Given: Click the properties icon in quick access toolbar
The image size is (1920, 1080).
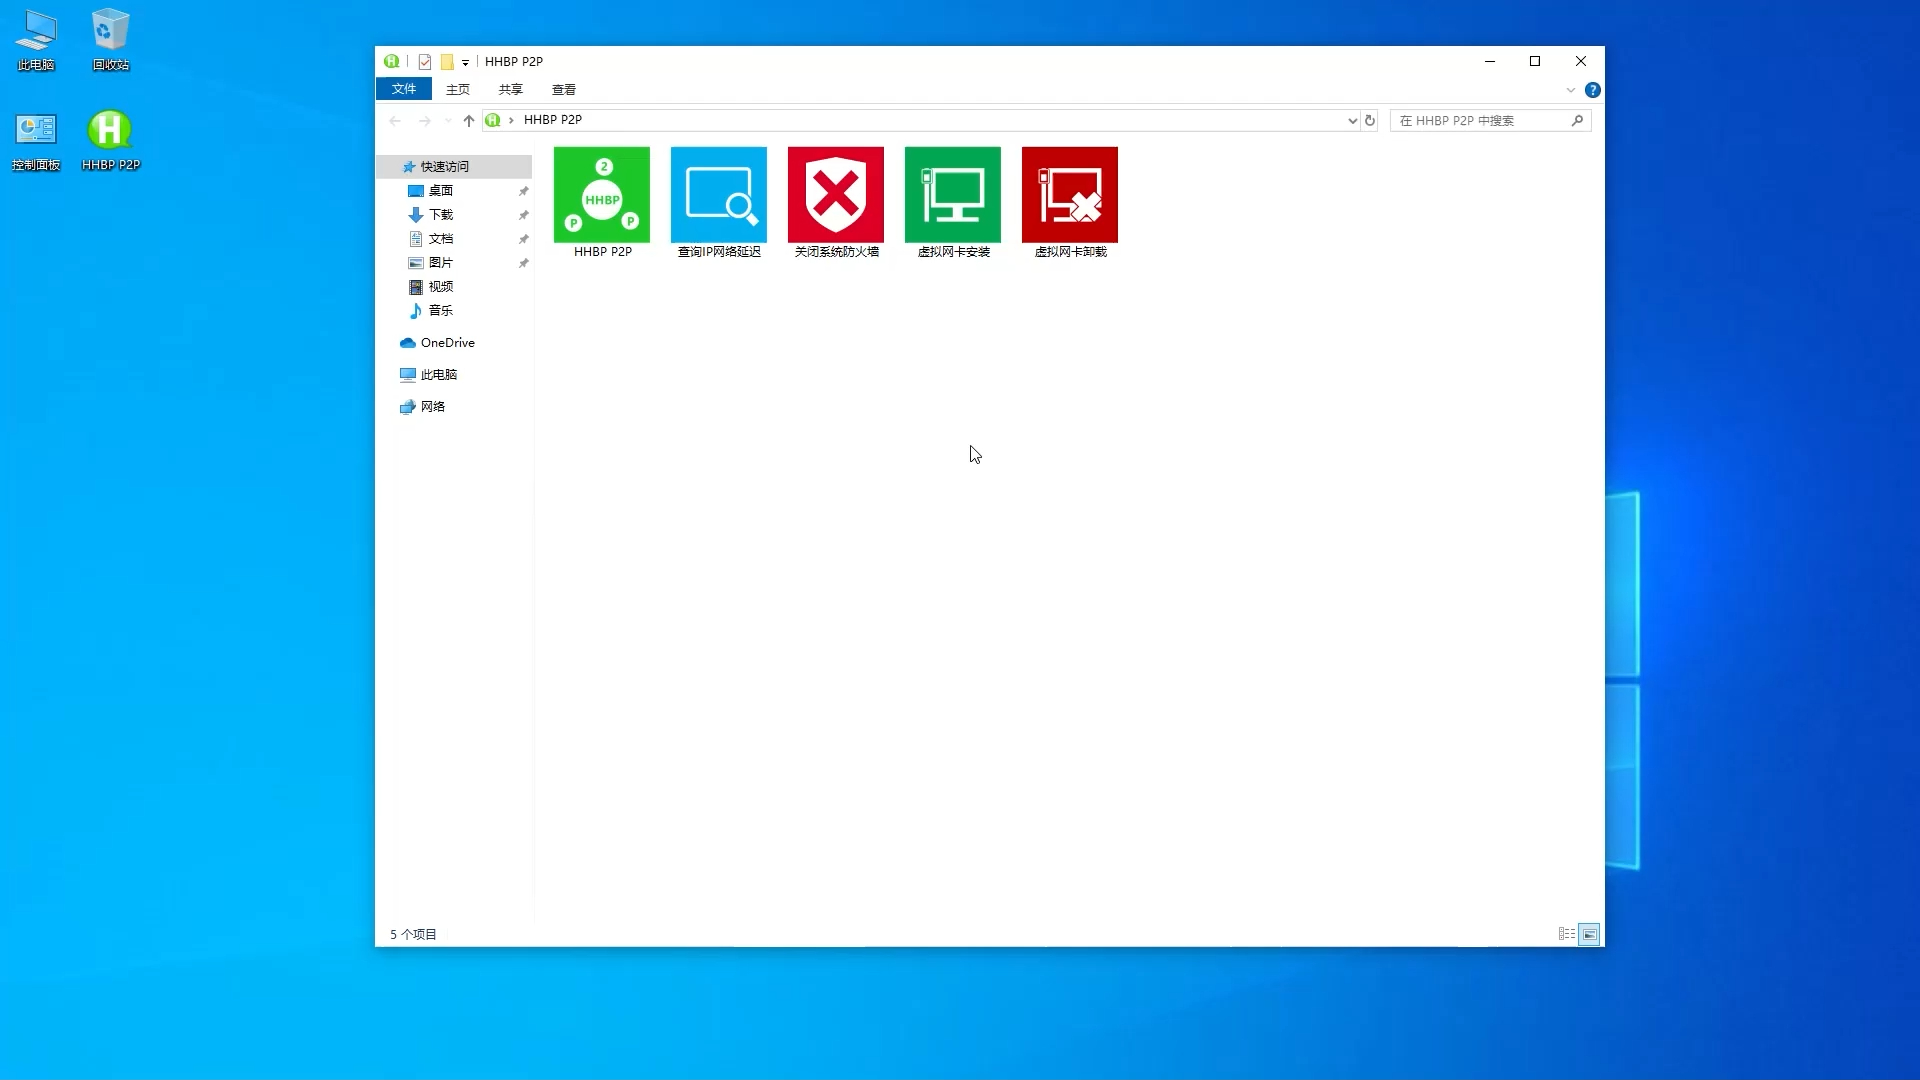Looking at the screenshot, I should [x=425, y=62].
